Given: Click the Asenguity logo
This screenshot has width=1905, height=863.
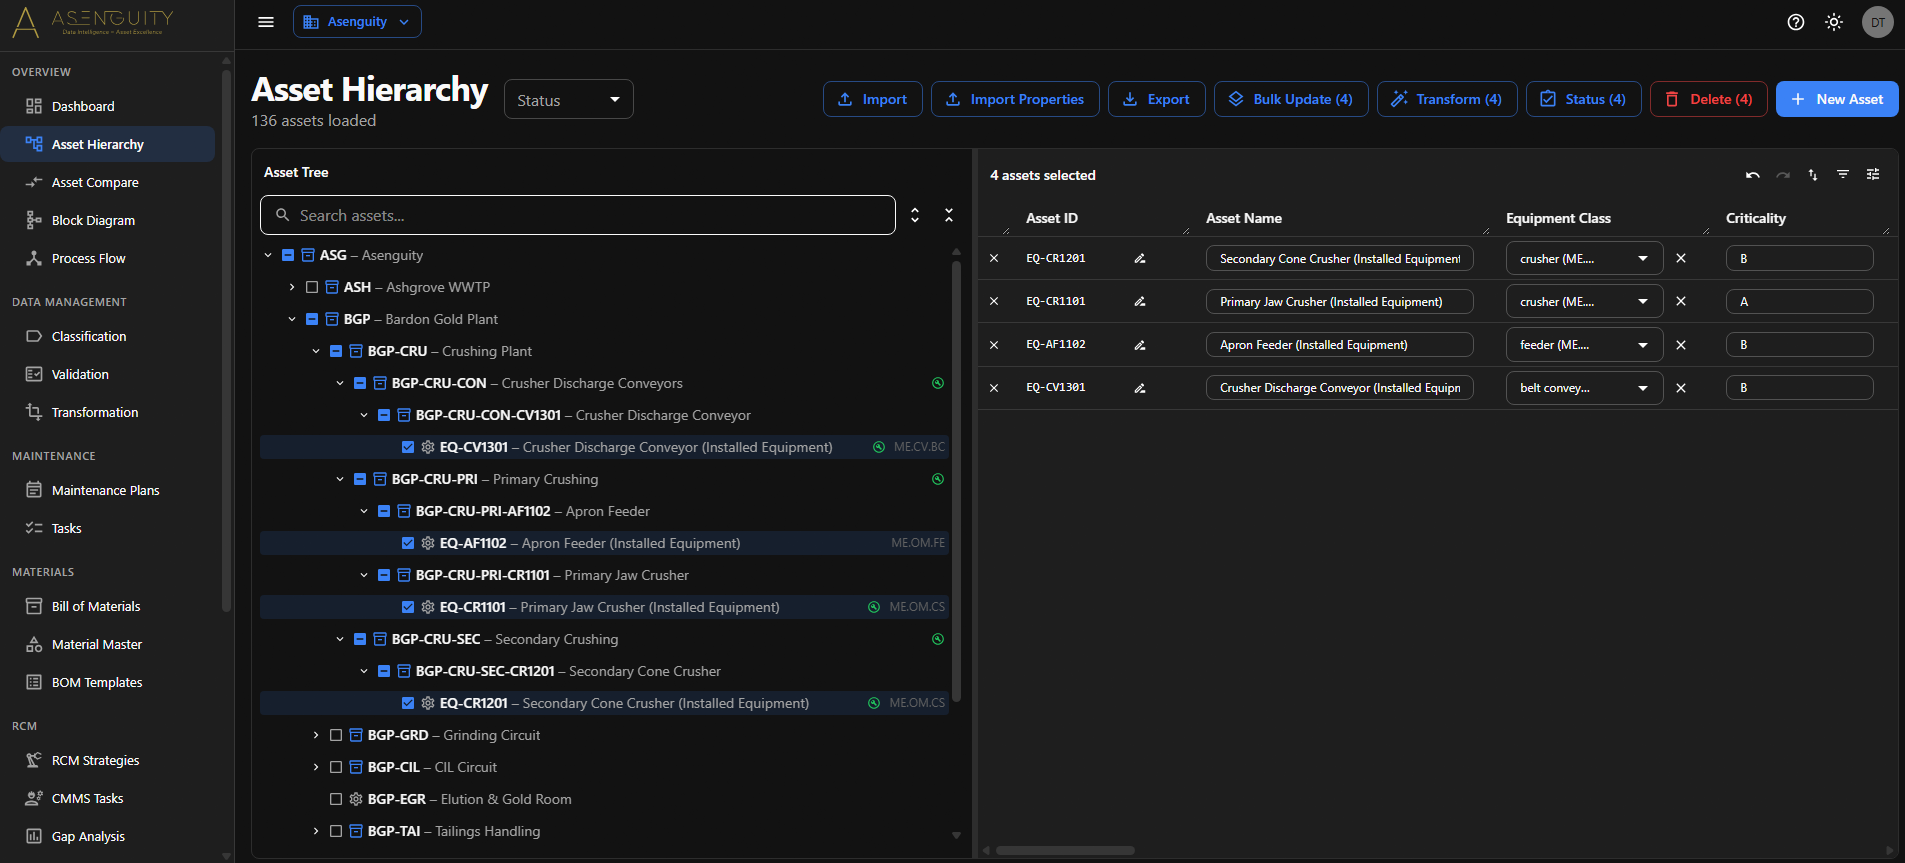Looking at the screenshot, I should [93, 22].
